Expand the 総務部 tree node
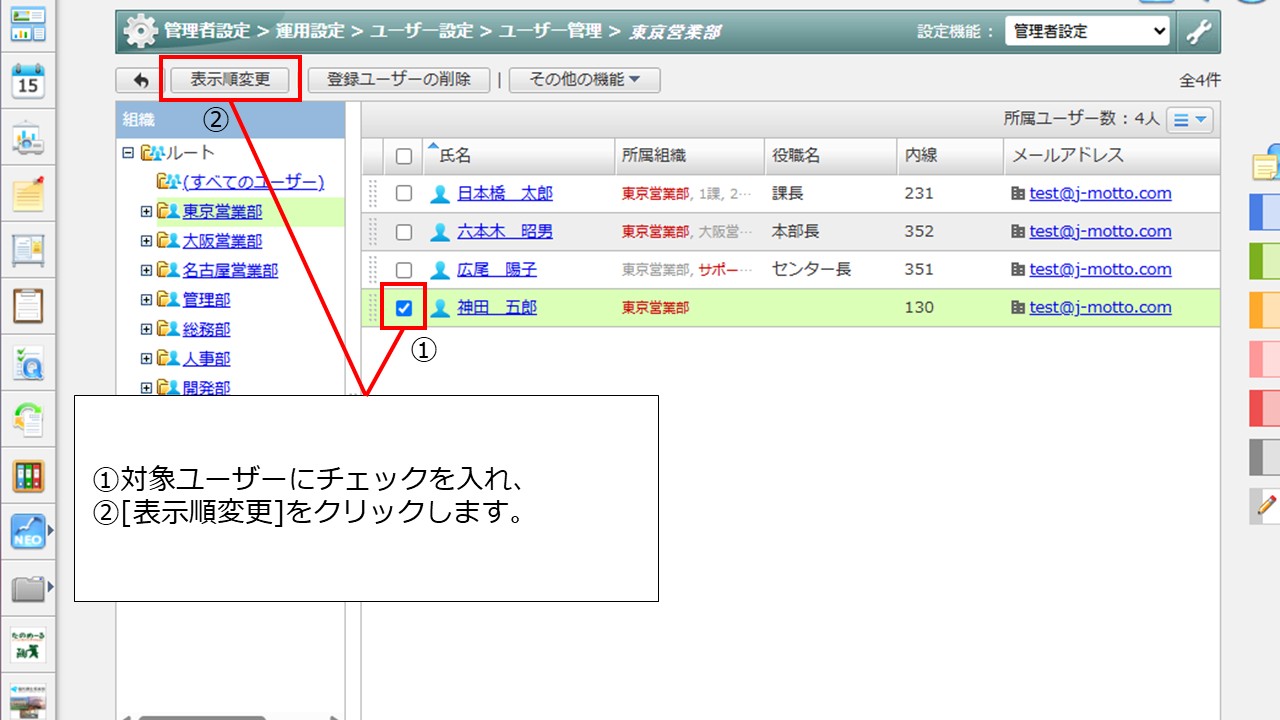This screenshot has height=720, width=1280. pos(146,329)
